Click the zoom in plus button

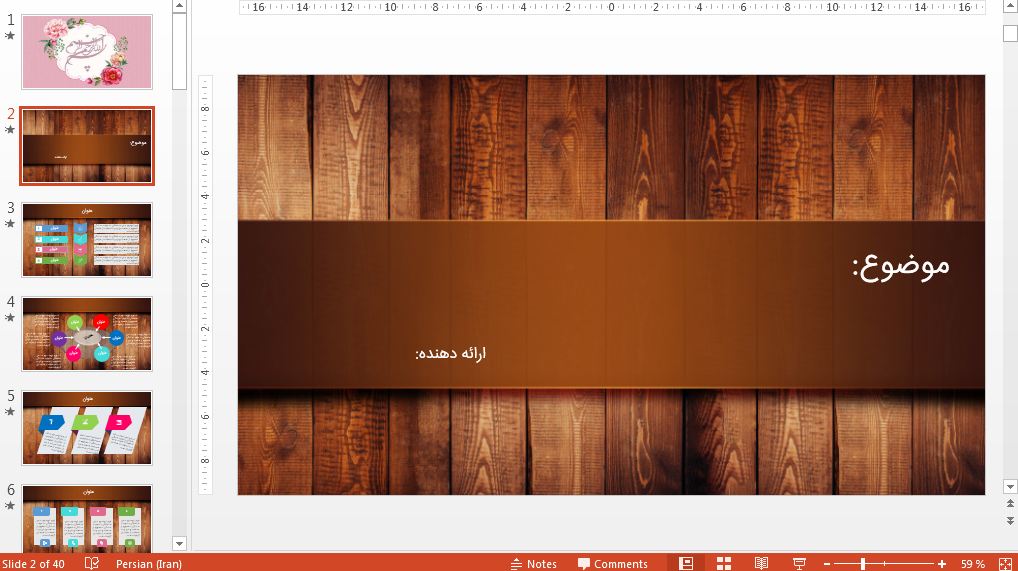(942, 564)
